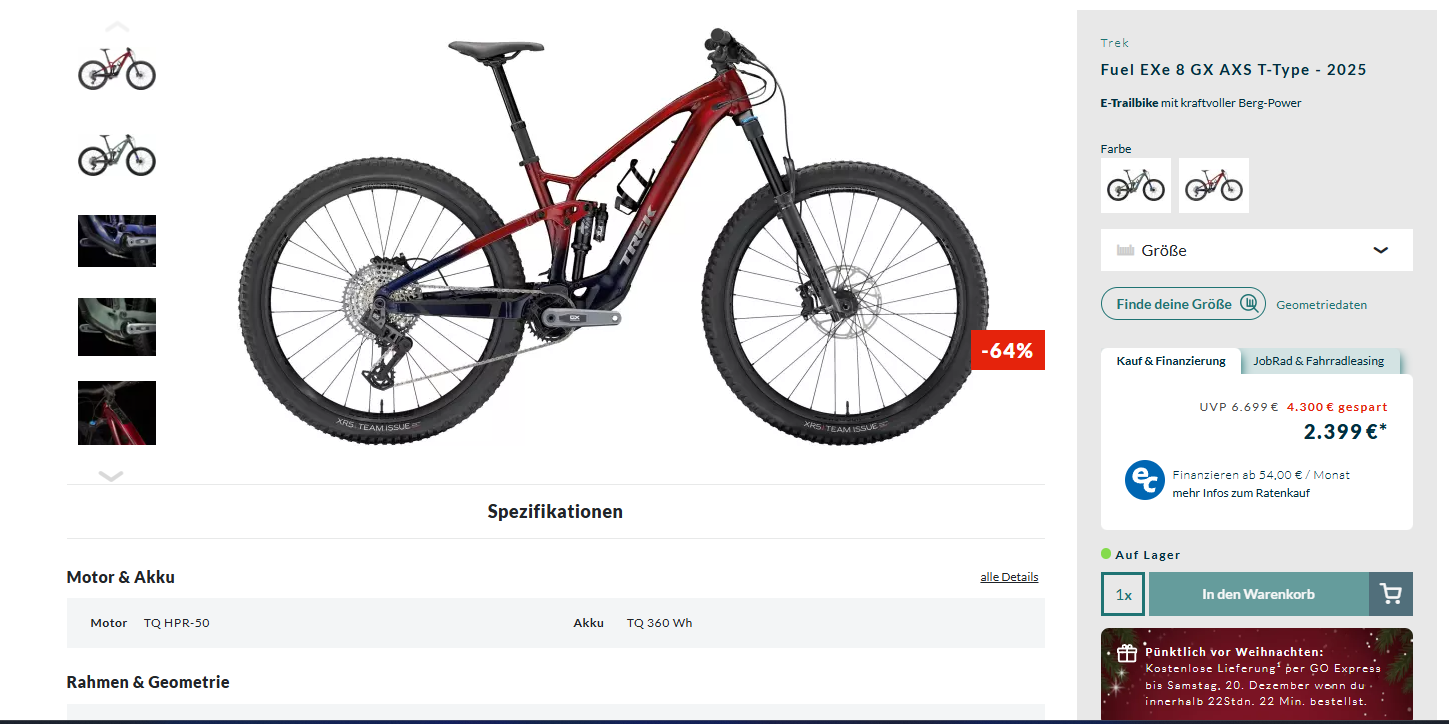Open the Größe size dropdown

[x=1257, y=250]
